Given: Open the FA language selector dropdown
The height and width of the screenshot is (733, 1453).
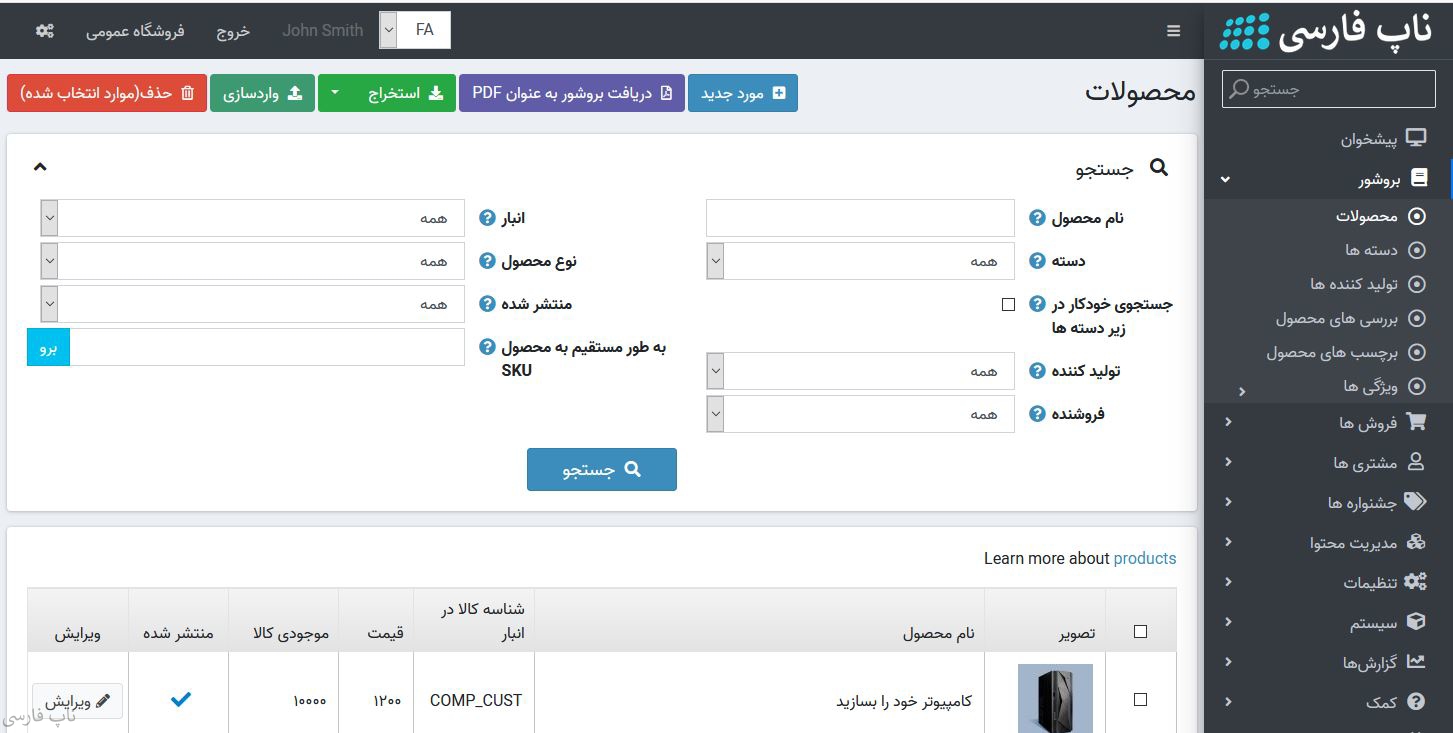Looking at the screenshot, I should click(415, 30).
